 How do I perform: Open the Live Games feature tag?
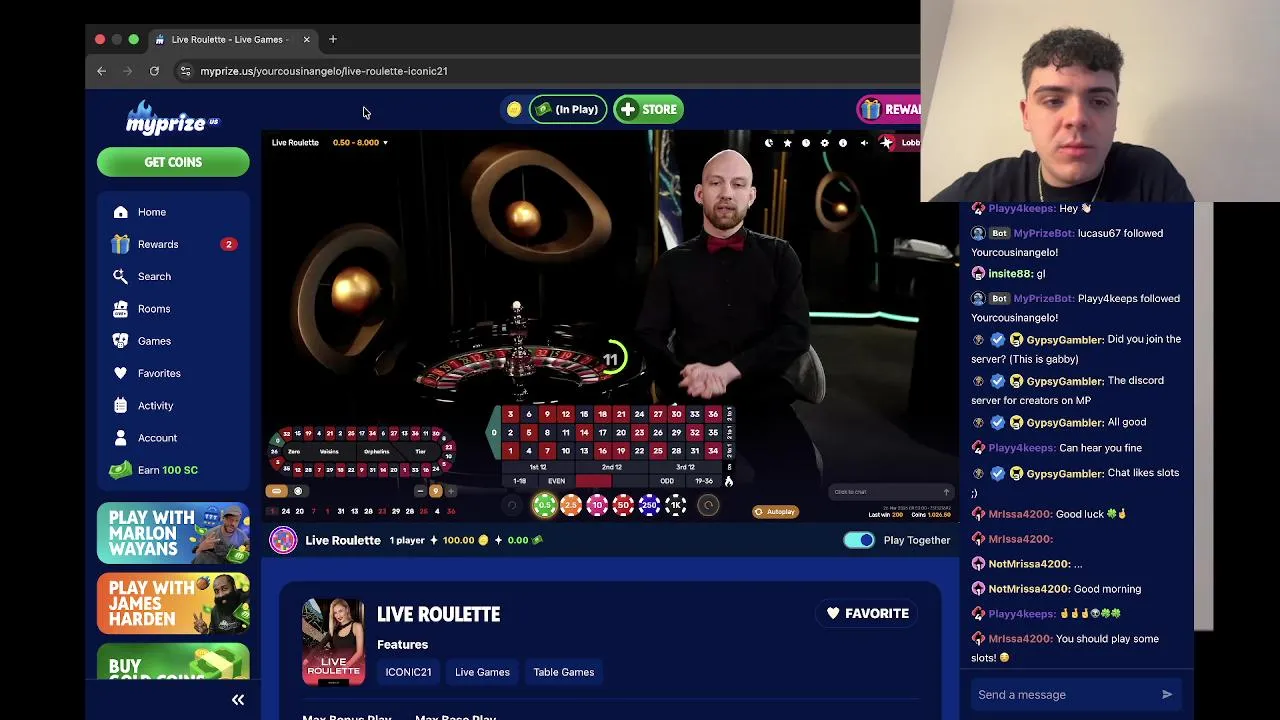click(x=482, y=672)
